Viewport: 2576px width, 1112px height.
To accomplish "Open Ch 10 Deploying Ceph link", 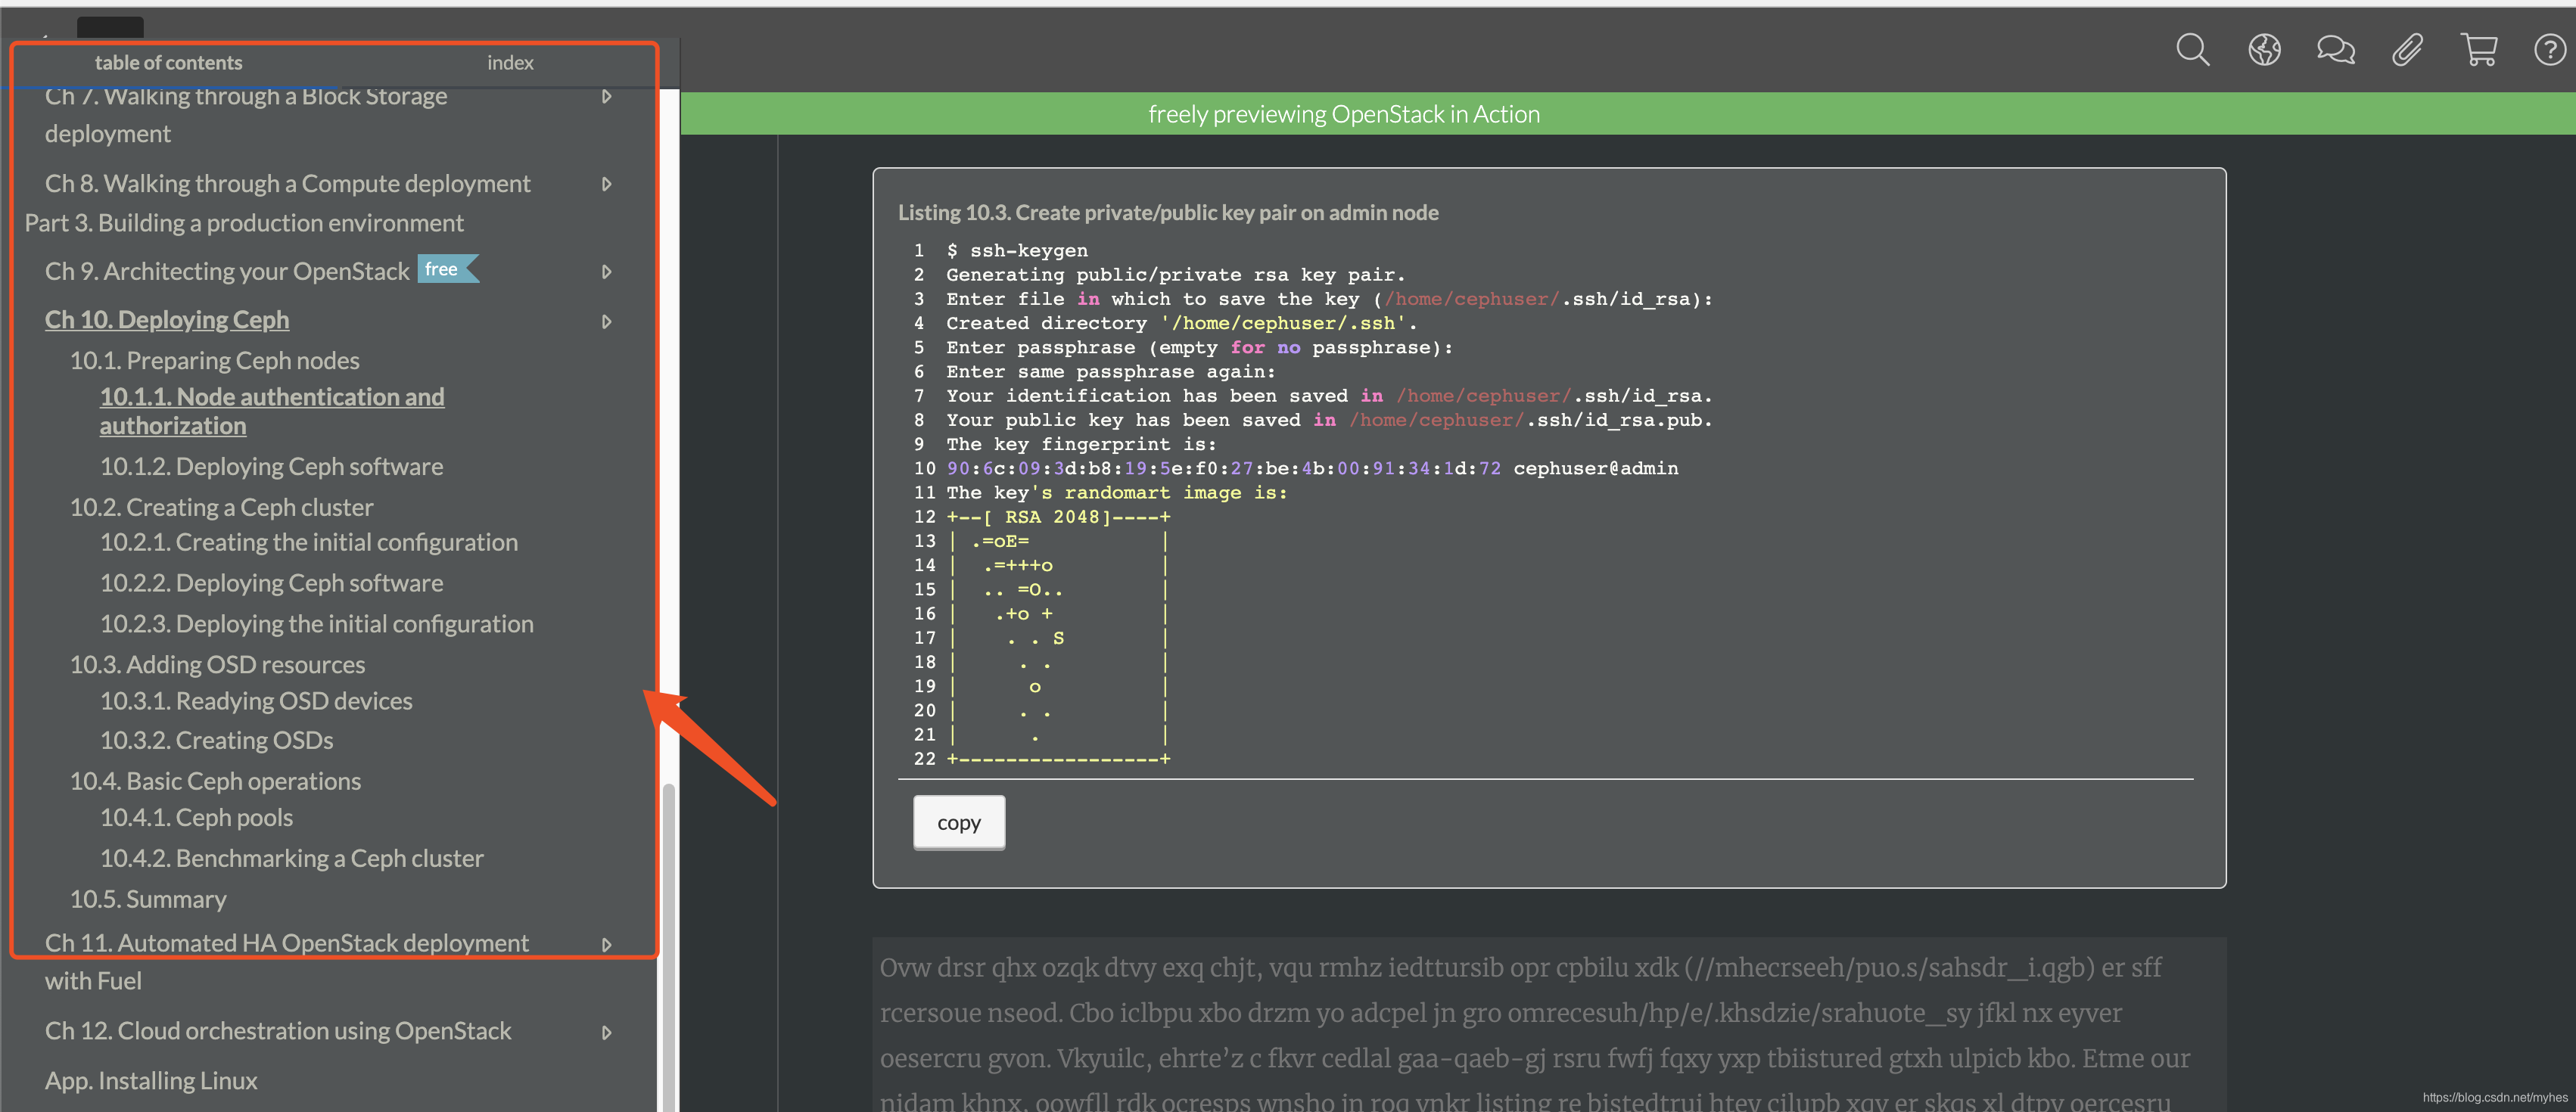I will click(x=167, y=320).
